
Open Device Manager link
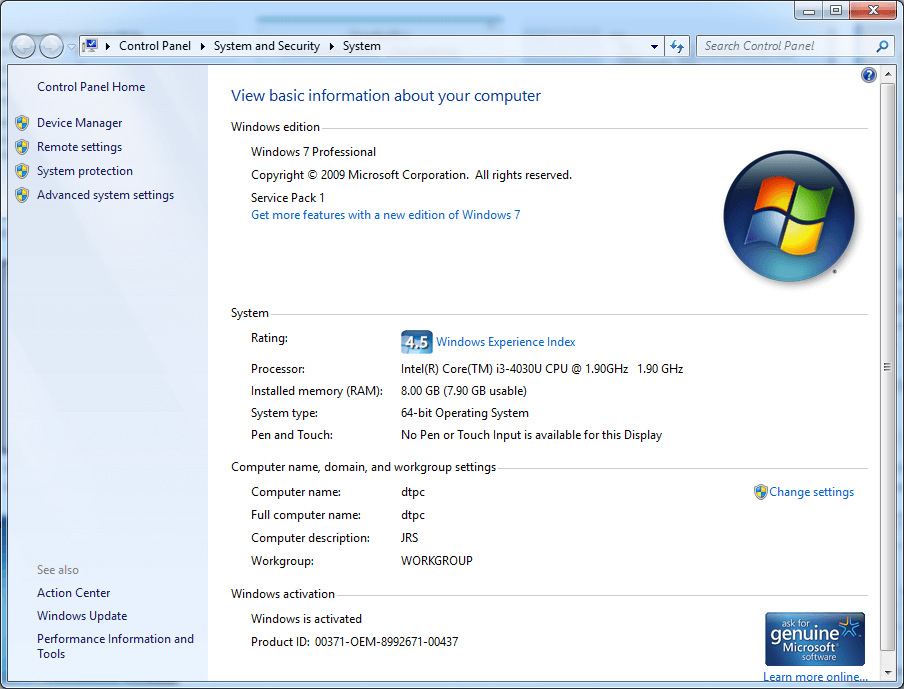pyautogui.click(x=80, y=123)
